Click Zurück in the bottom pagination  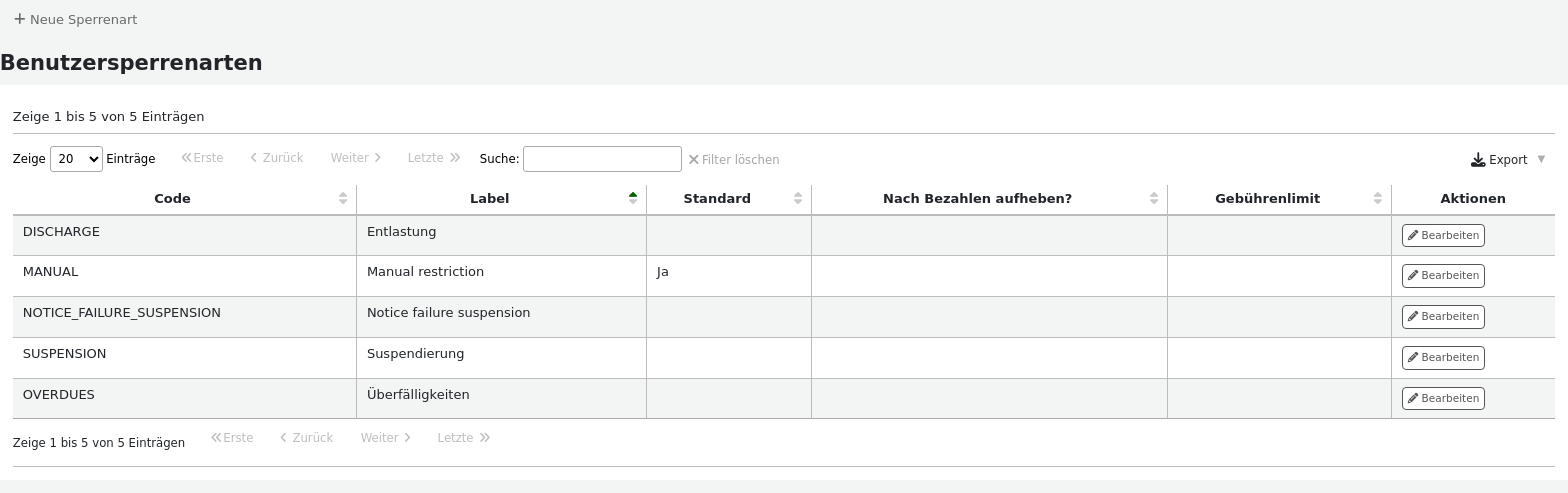pyautogui.click(x=305, y=438)
